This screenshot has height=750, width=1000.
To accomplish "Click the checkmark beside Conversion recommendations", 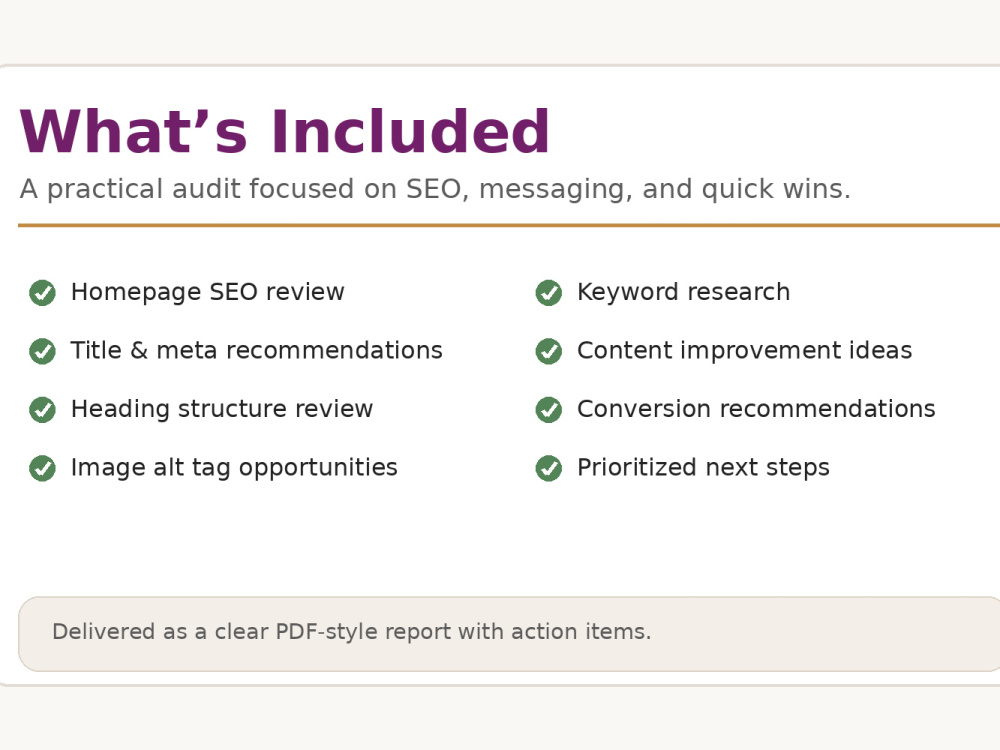I will (x=548, y=409).
